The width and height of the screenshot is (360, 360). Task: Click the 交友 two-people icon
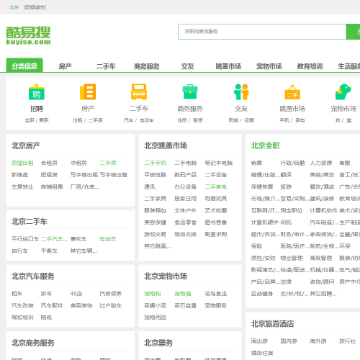241,92
